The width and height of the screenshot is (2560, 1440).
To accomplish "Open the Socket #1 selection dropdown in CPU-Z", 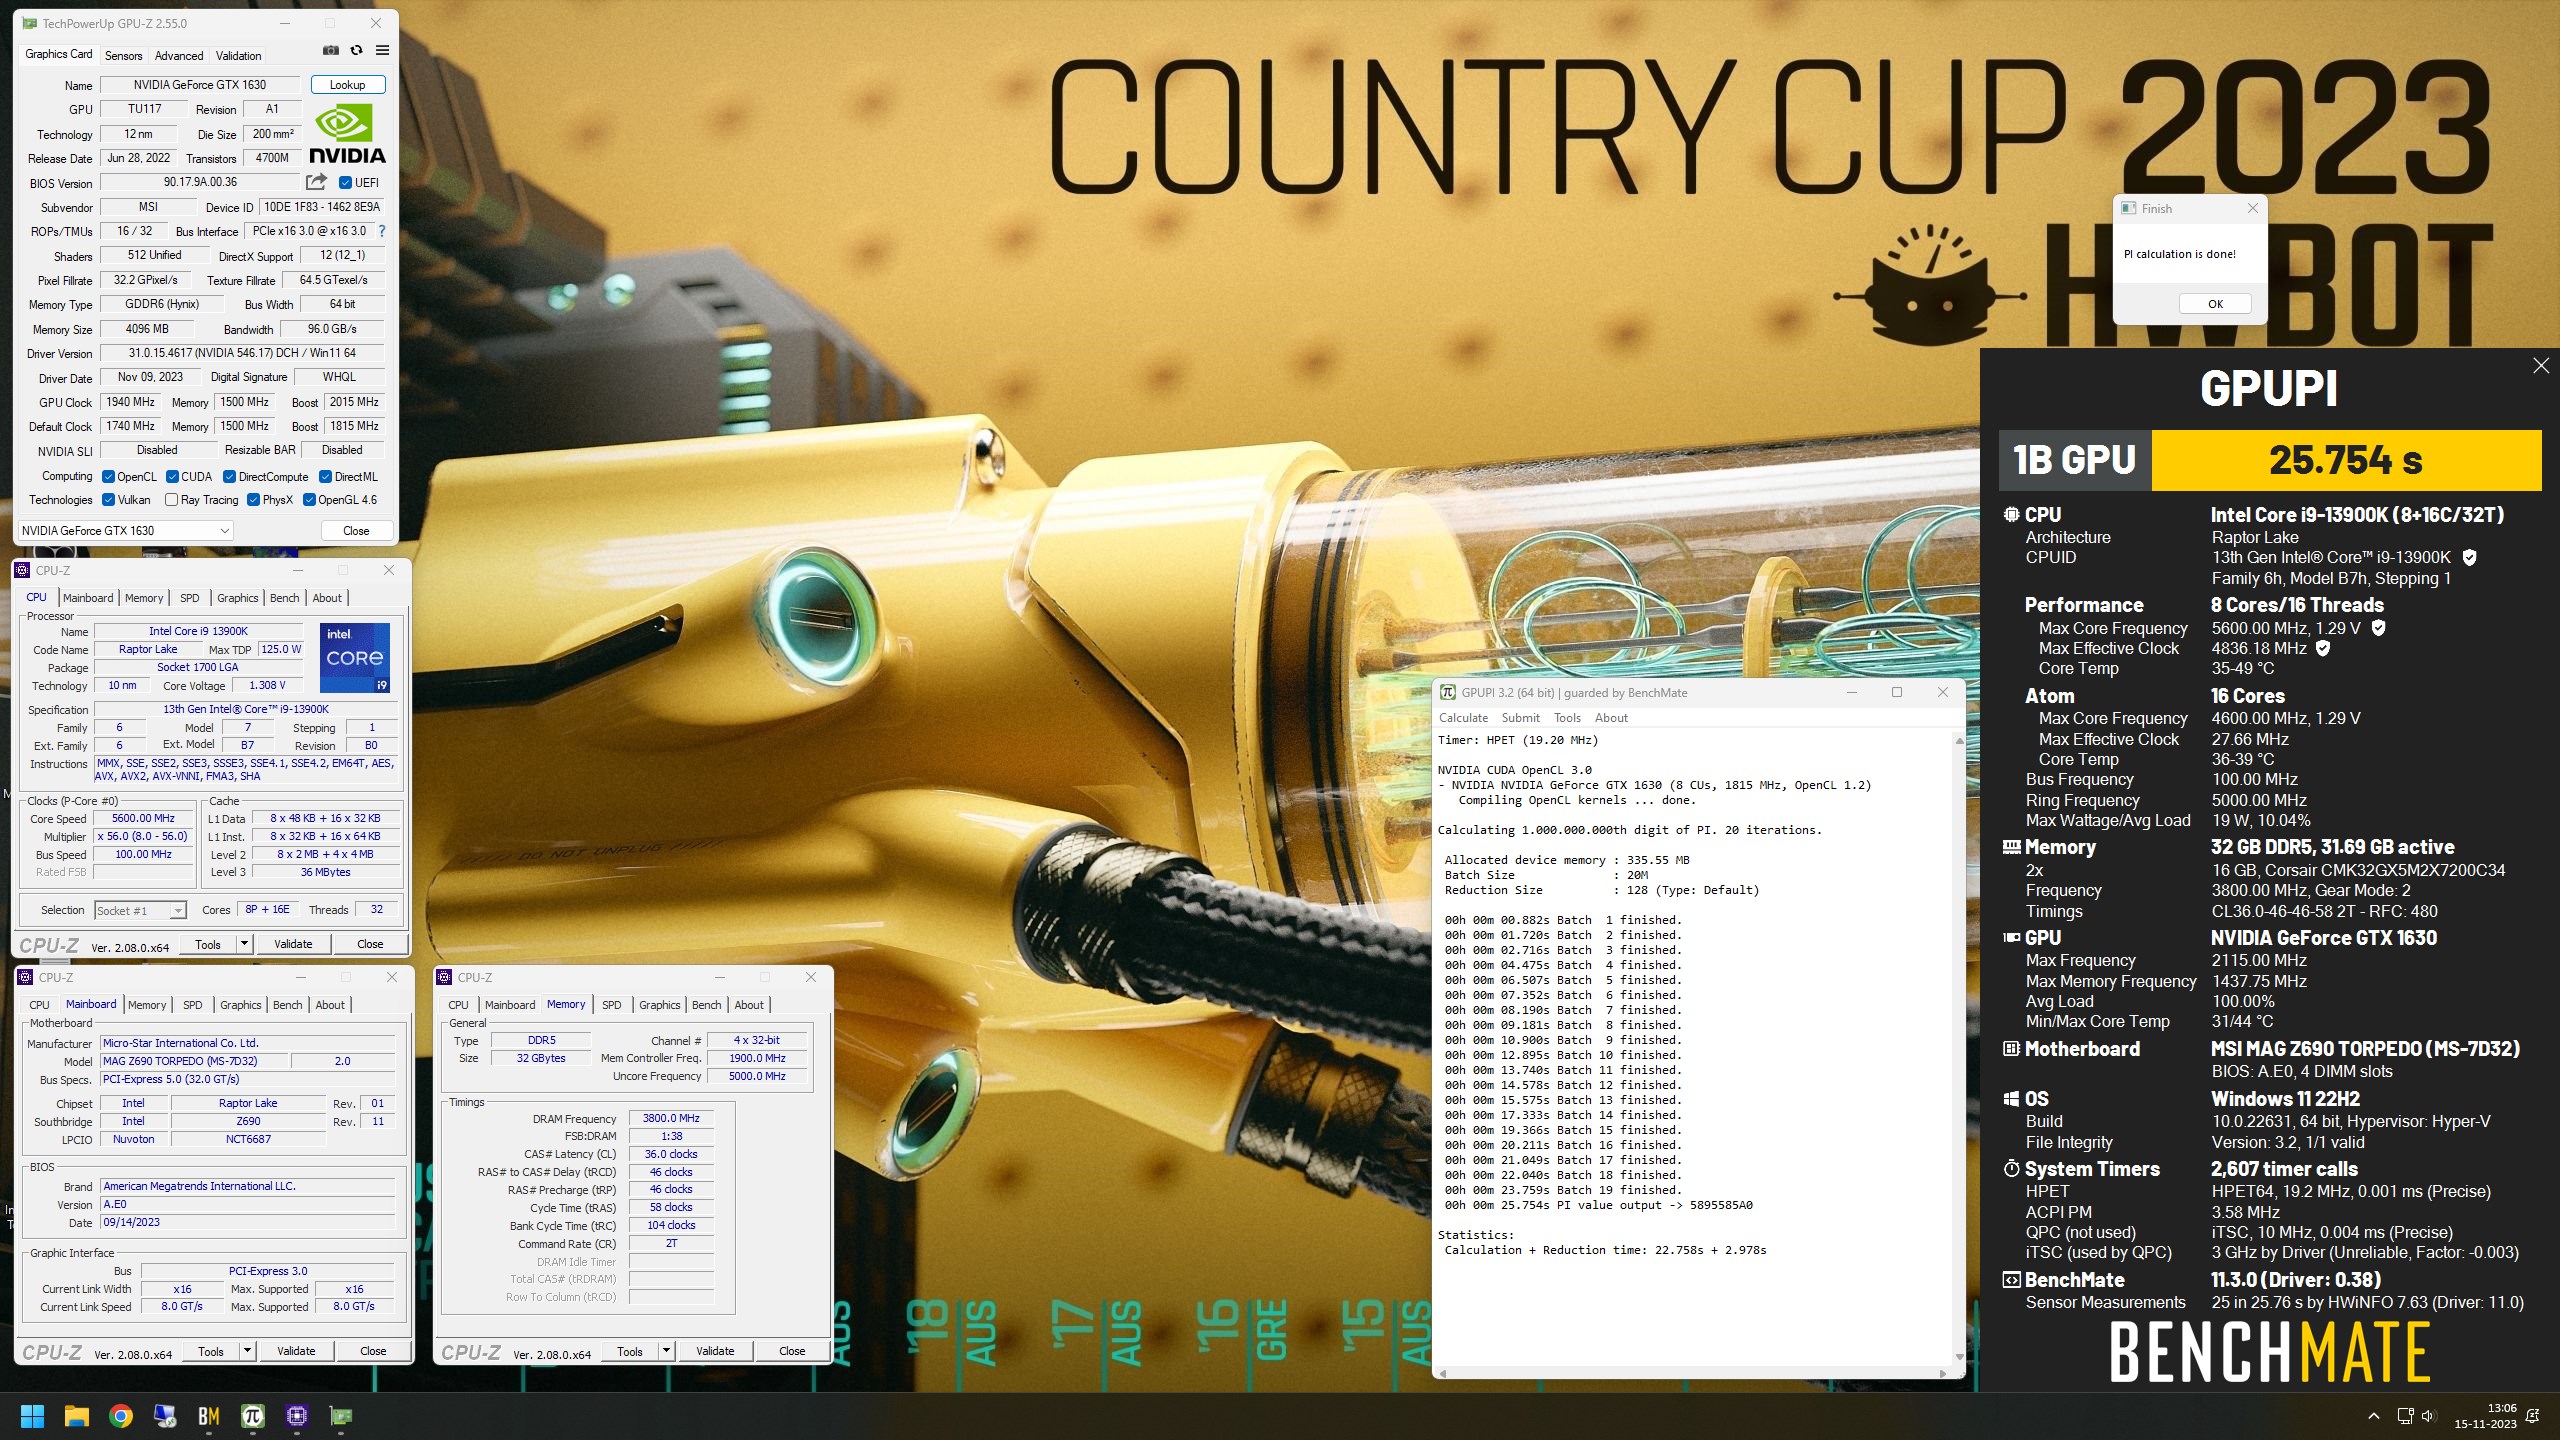I will pyautogui.click(x=140, y=910).
